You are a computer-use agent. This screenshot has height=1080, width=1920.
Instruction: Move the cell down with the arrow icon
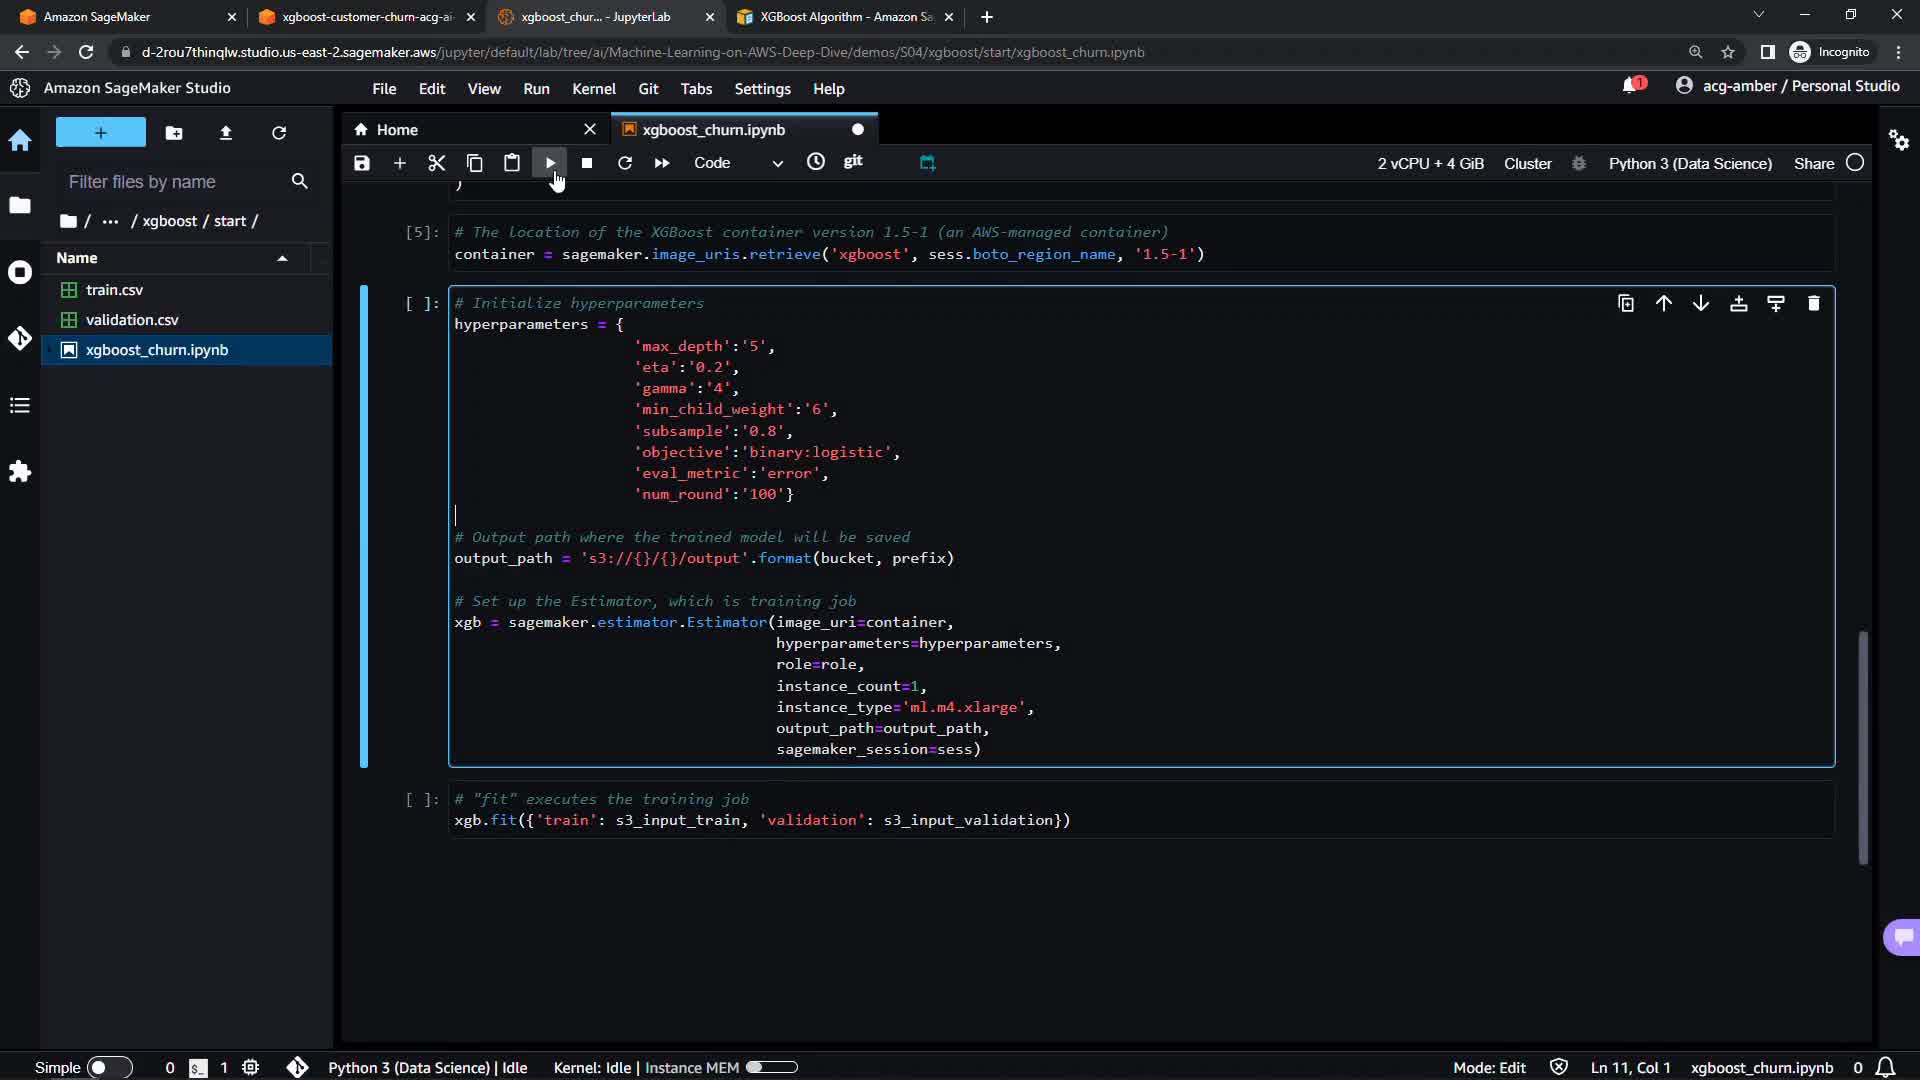tap(1701, 303)
